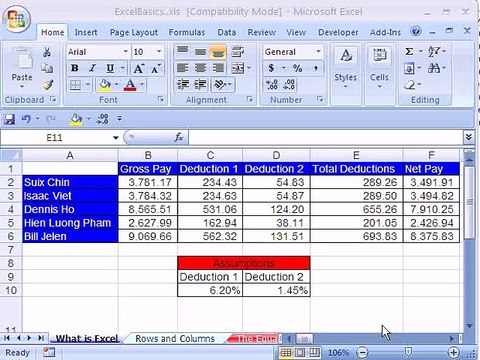Open the Developer tab
Screen dimensions: 480x360
[338, 32]
